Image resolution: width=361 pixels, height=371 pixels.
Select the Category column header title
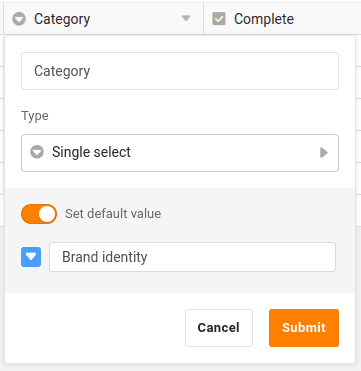click(x=62, y=19)
